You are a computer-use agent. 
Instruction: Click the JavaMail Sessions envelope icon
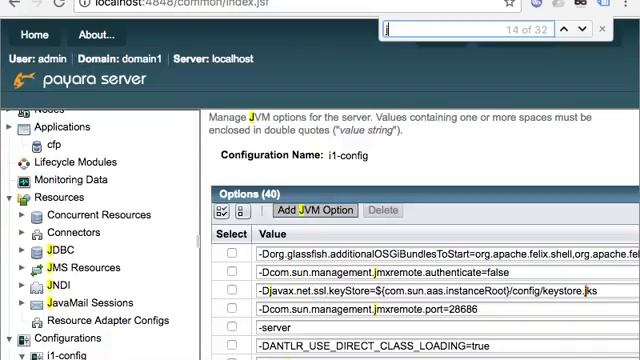37,305
